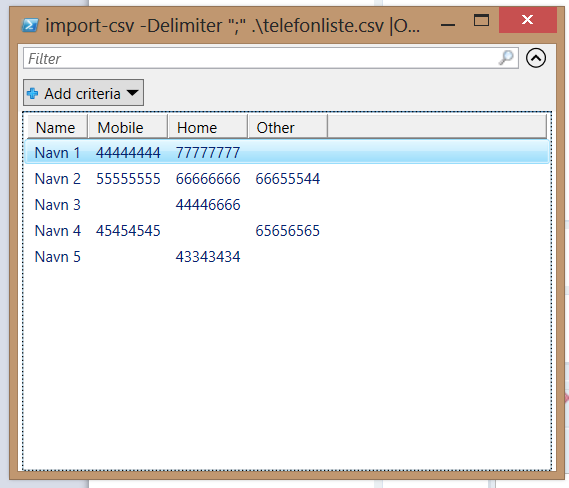This screenshot has height=488, width=569.
Task: Select the Navn 1 row
Action: [287, 152]
